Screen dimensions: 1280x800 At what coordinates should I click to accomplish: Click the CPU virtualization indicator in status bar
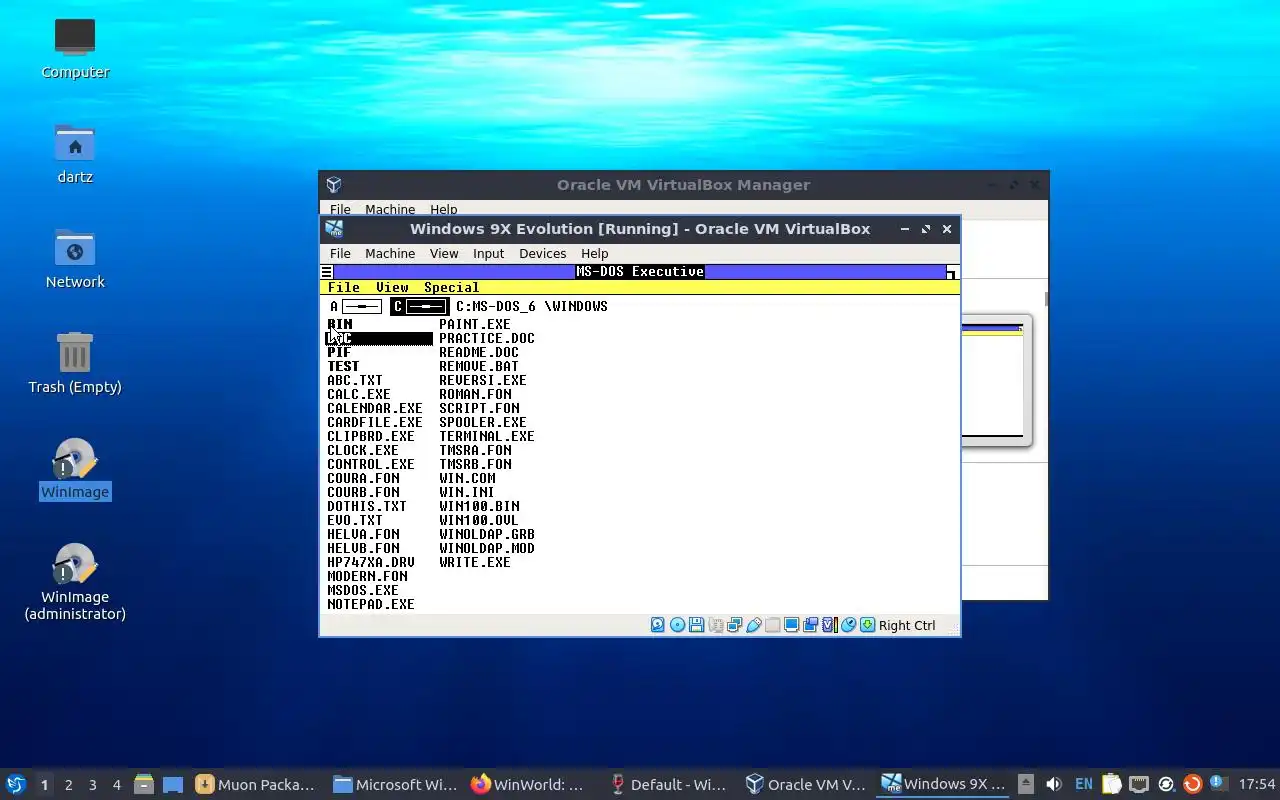(x=829, y=625)
